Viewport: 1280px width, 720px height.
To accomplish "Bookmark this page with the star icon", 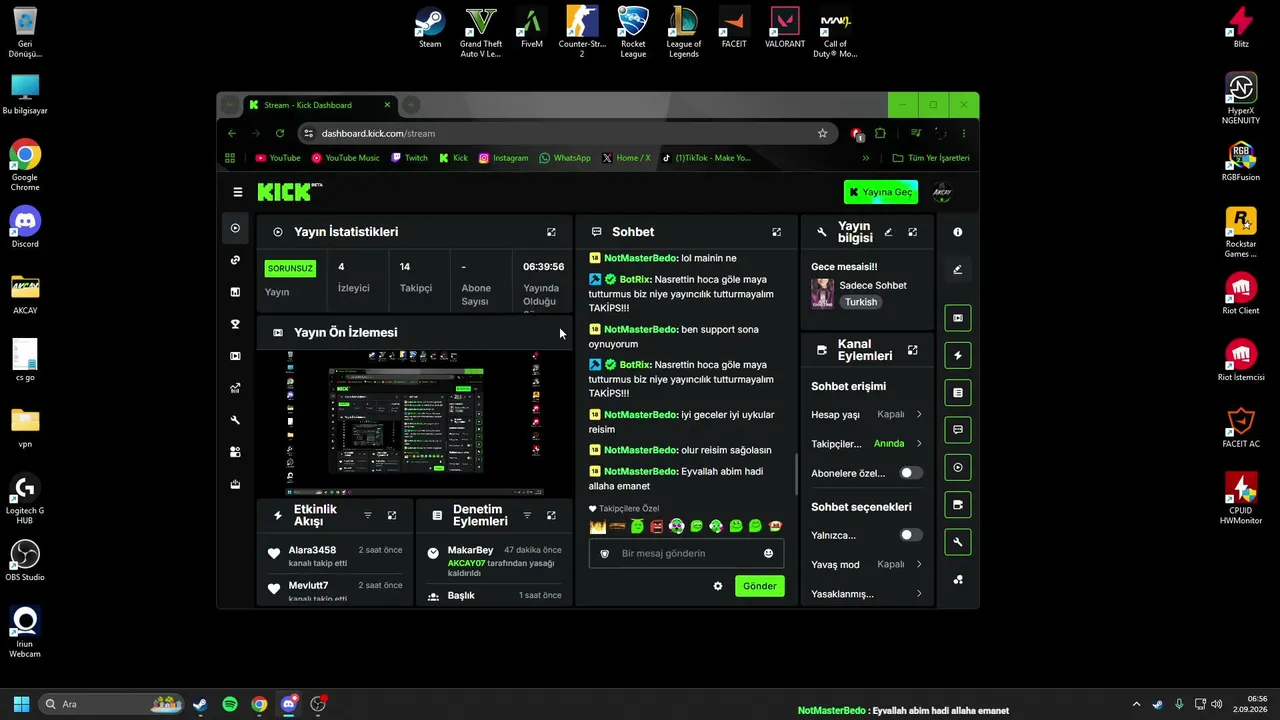I will (823, 133).
